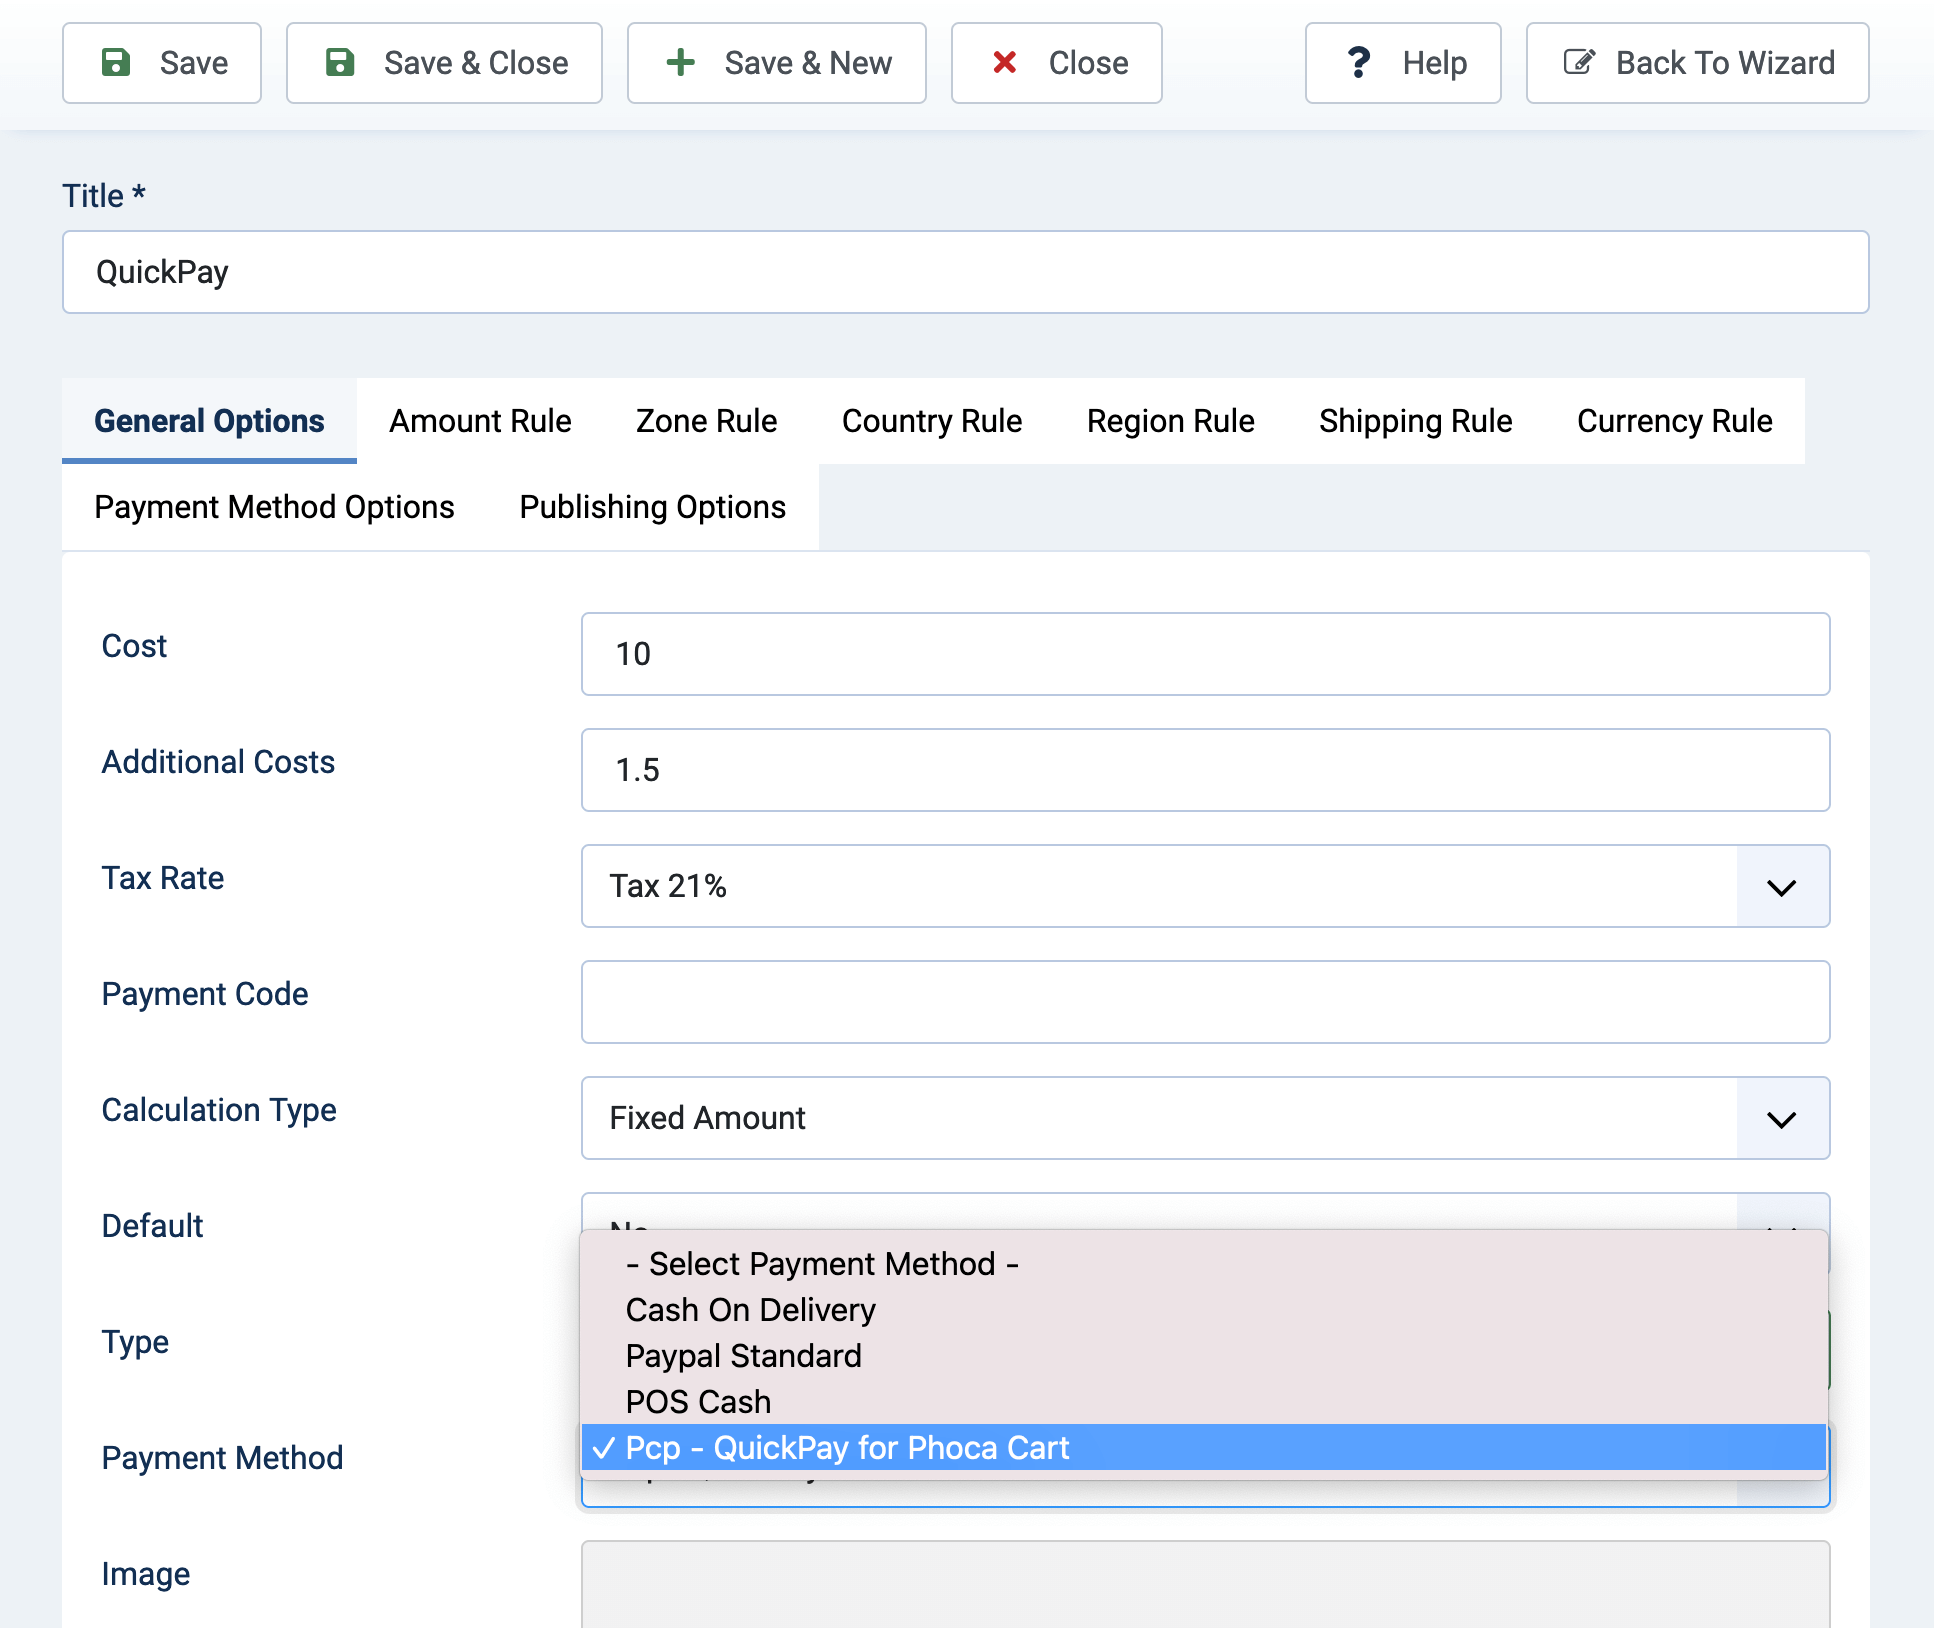Select Cash On Delivery payment method
1934x1628 pixels.
point(750,1309)
